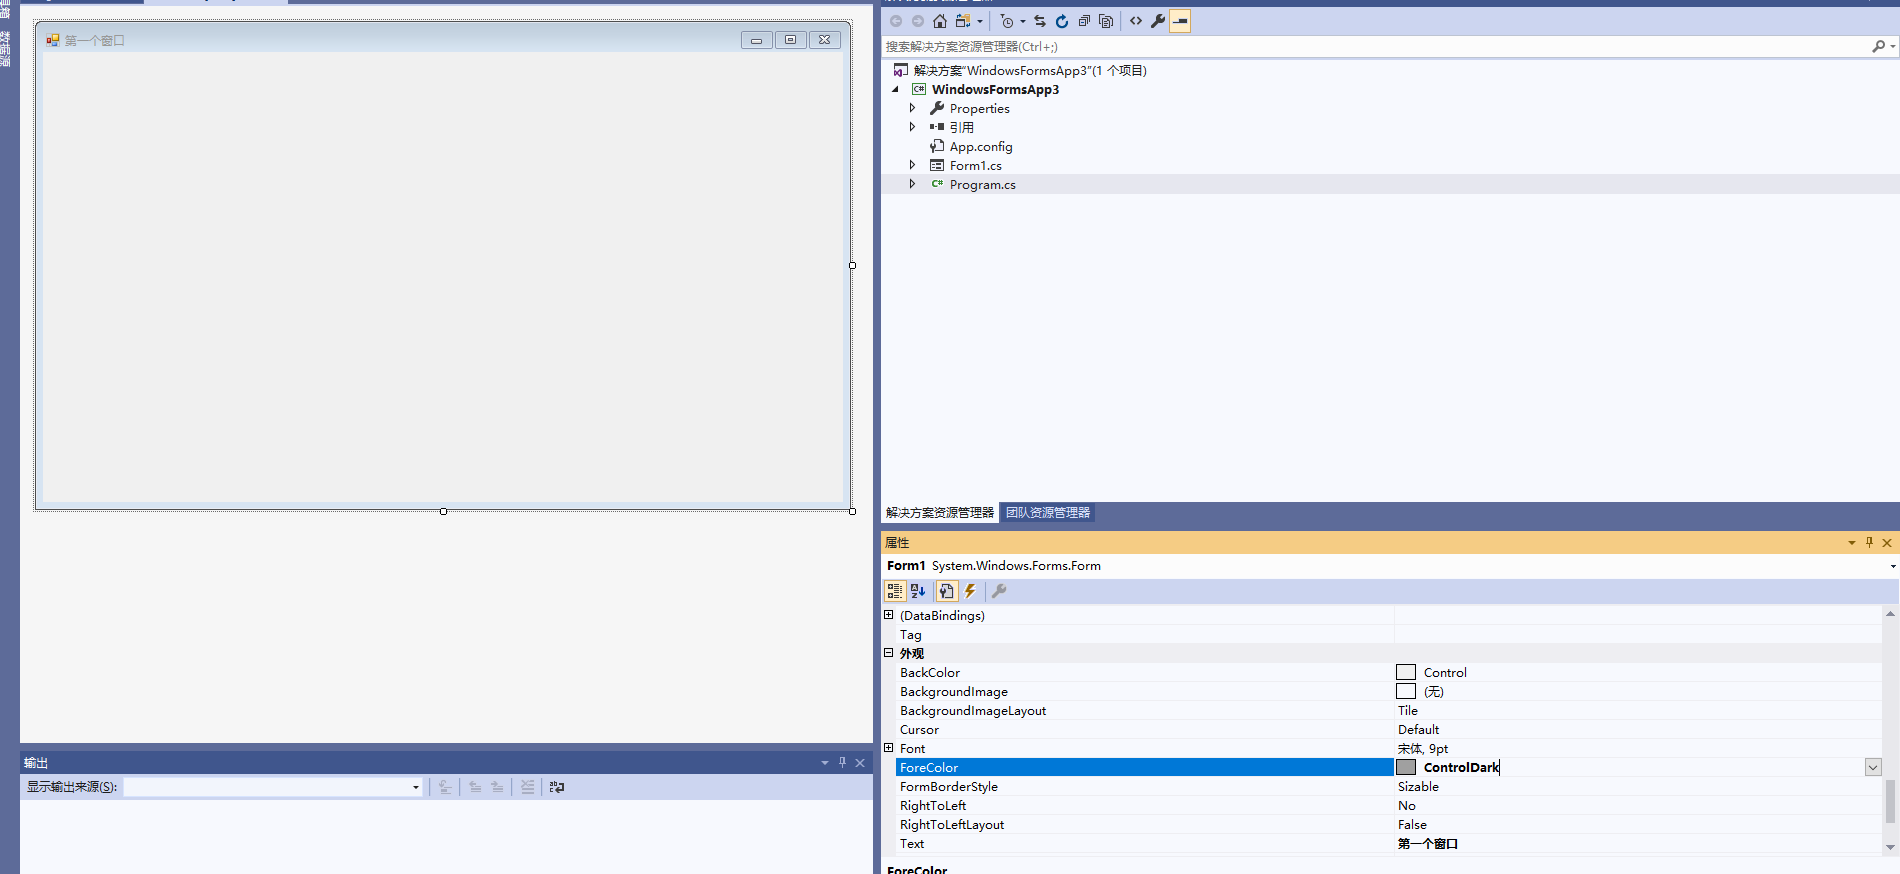
Task: Collapse the WindowsFormsApp3 project node
Action: 895,89
